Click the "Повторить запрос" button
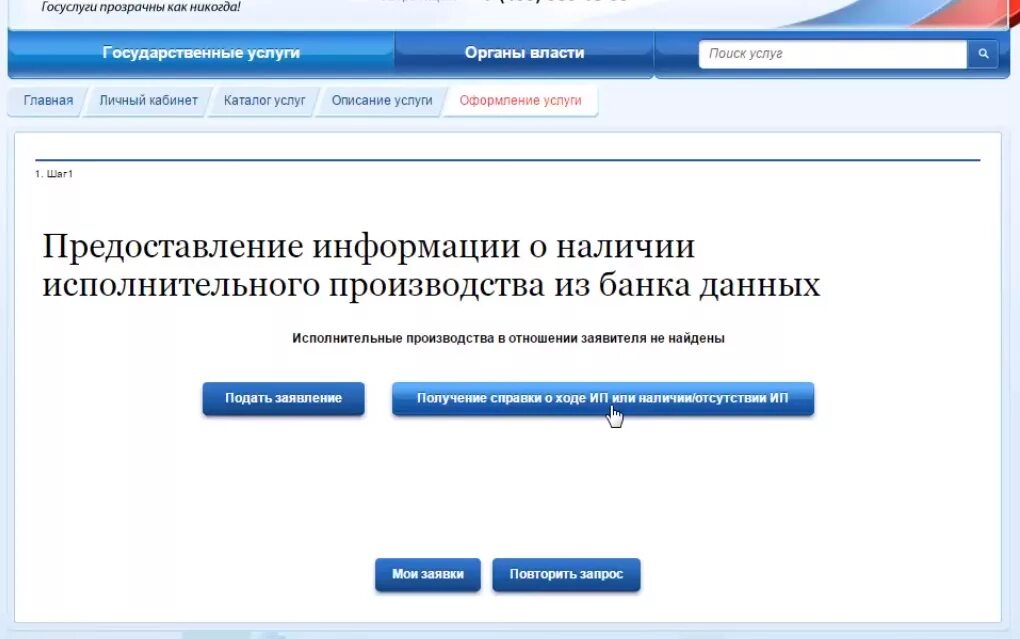This screenshot has height=639, width=1020. (566, 574)
